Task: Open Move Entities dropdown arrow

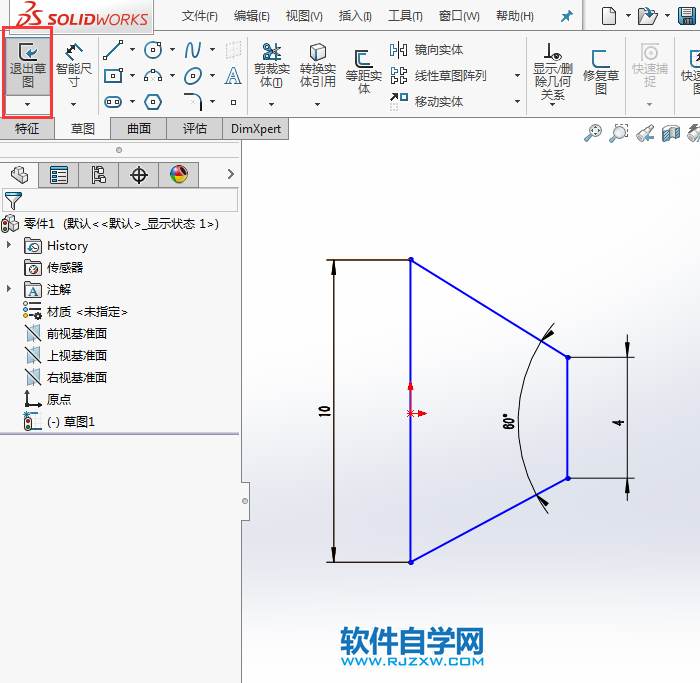Action: pos(517,101)
